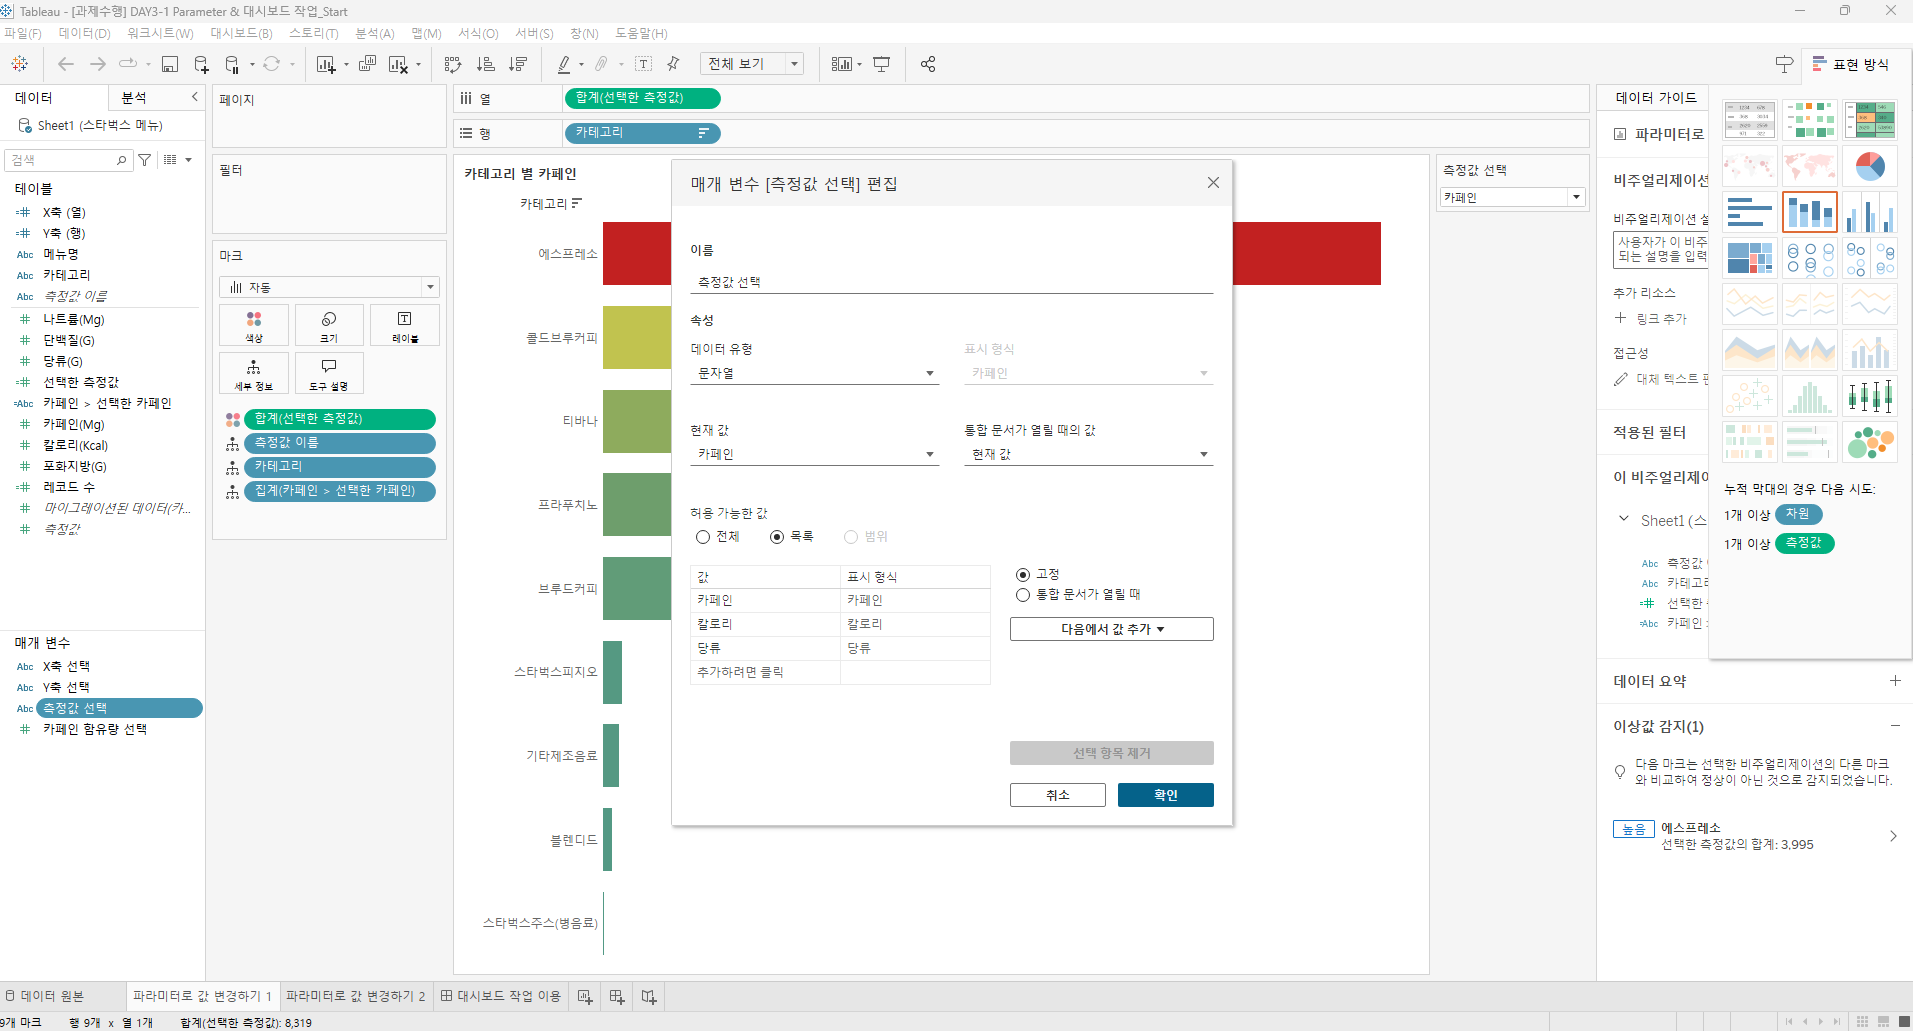Click the data pane search field
Screen dimensions: 1913x1031
(x=69, y=160)
